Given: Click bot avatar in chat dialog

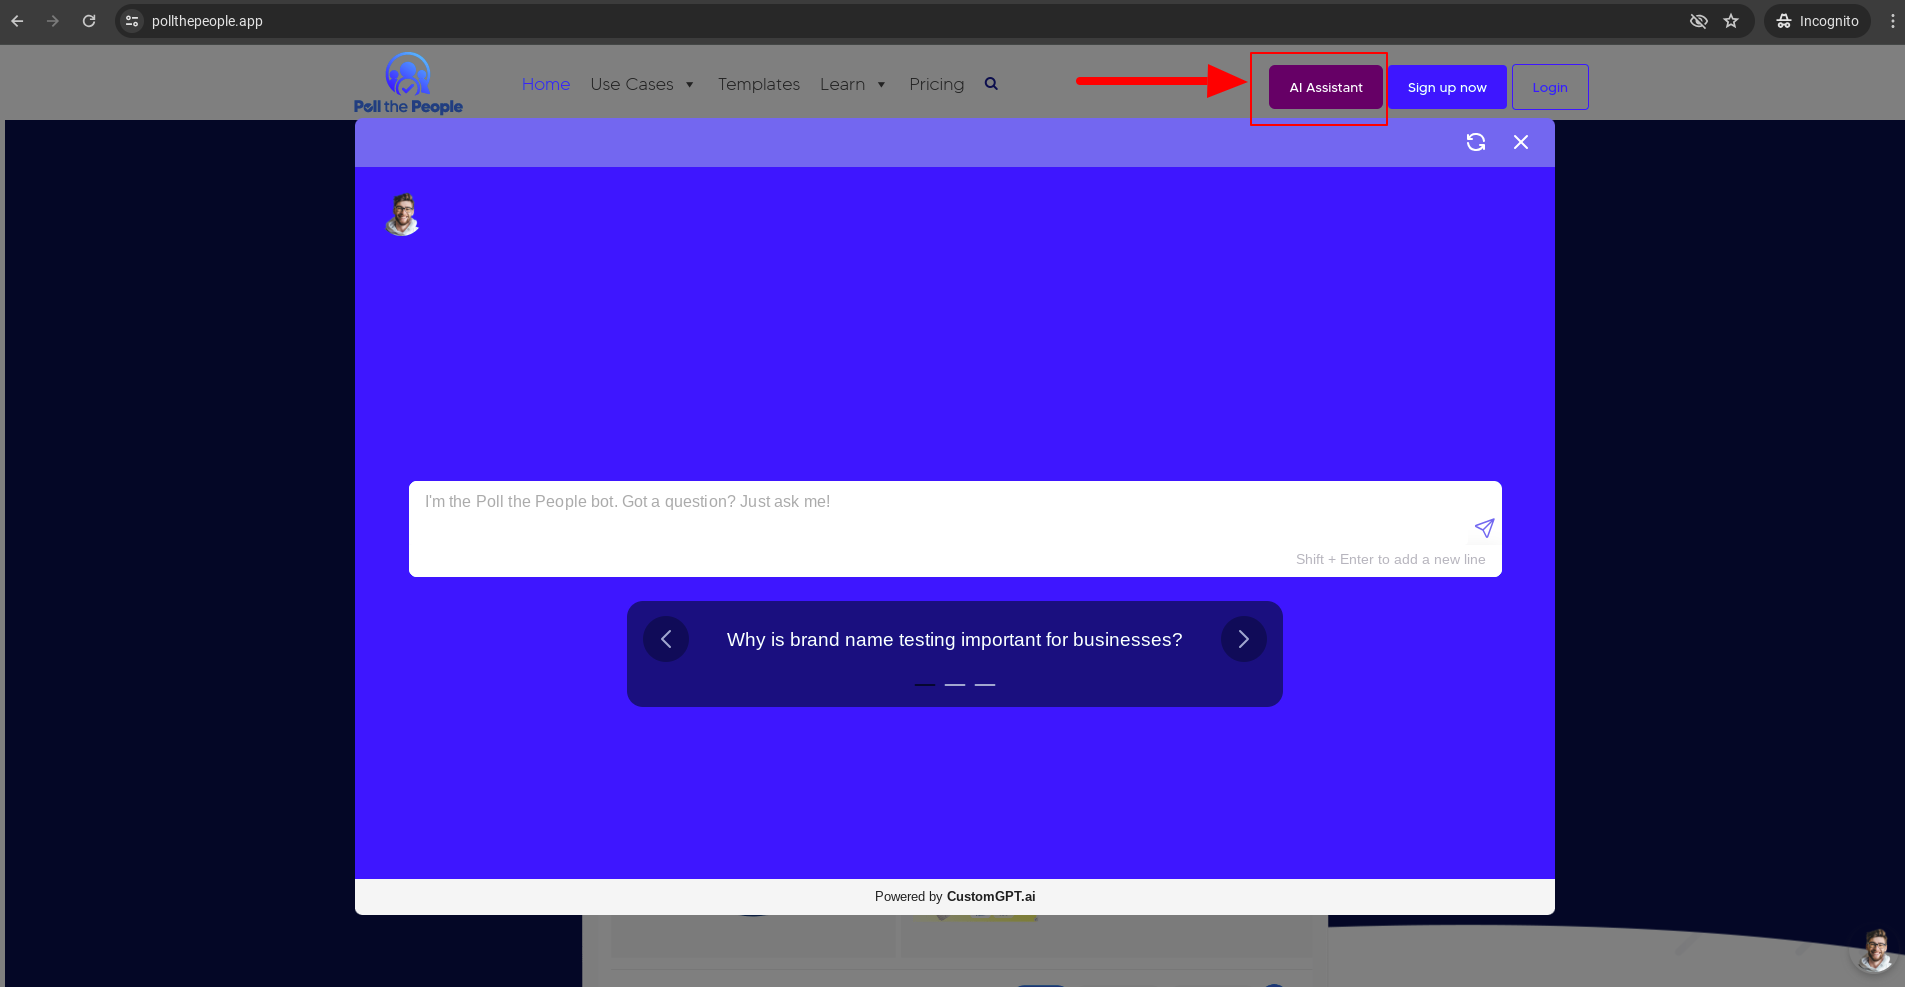Looking at the screenshot, I should pyautogui.click(x=402, y=214).
